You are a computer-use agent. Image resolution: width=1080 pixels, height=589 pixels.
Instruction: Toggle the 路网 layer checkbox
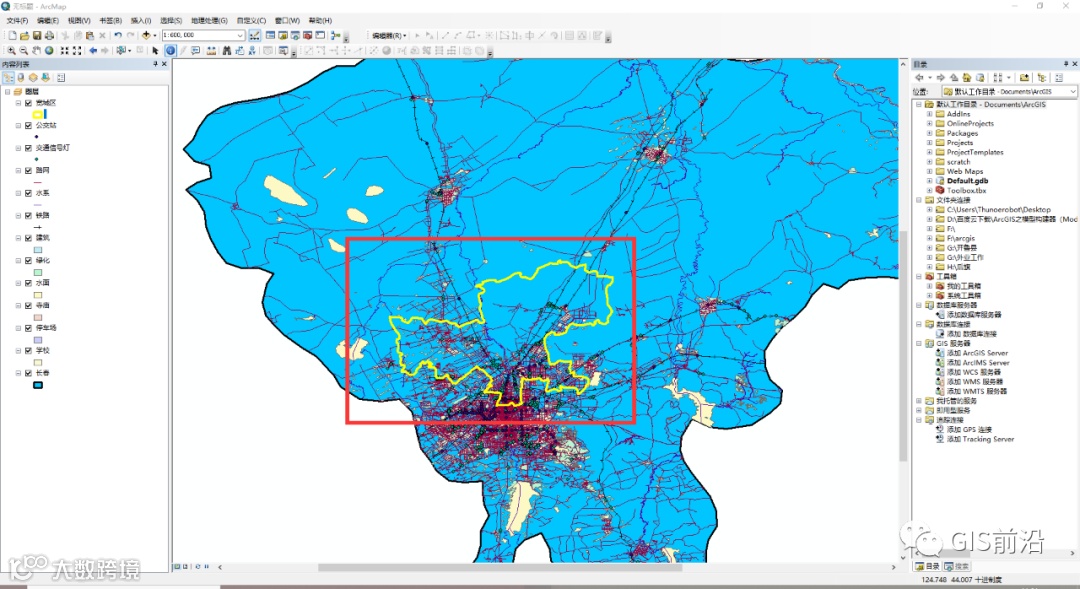[28, 170]
